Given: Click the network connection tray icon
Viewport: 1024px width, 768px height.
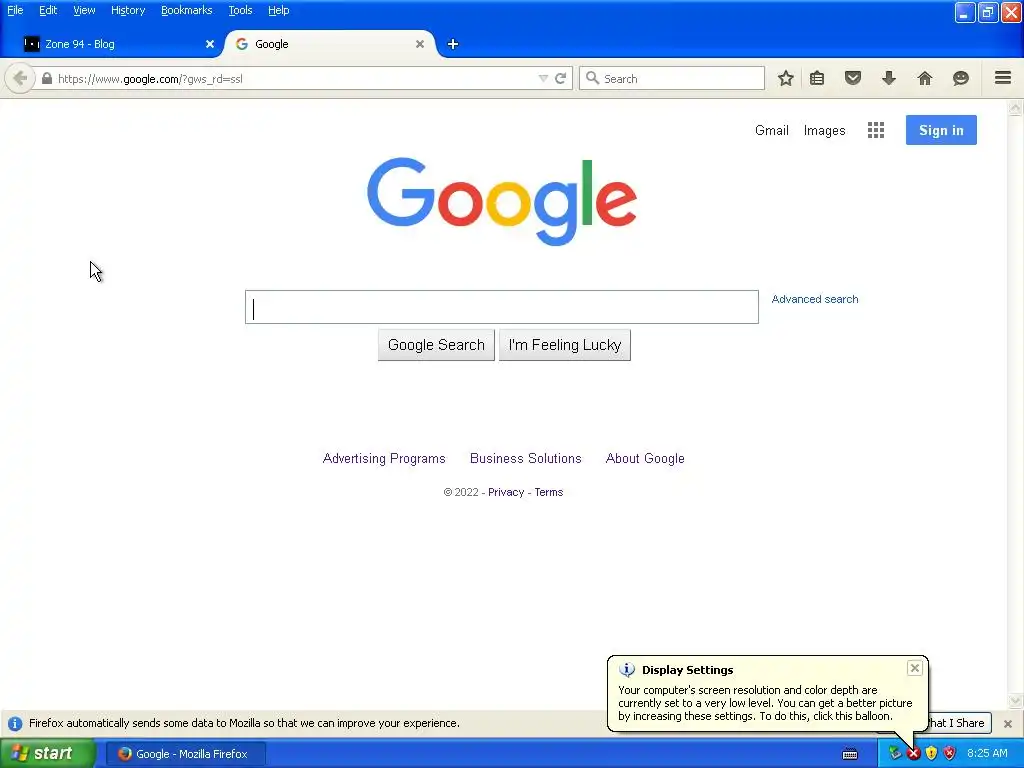Looking at the screenshot, I should 895,754.
